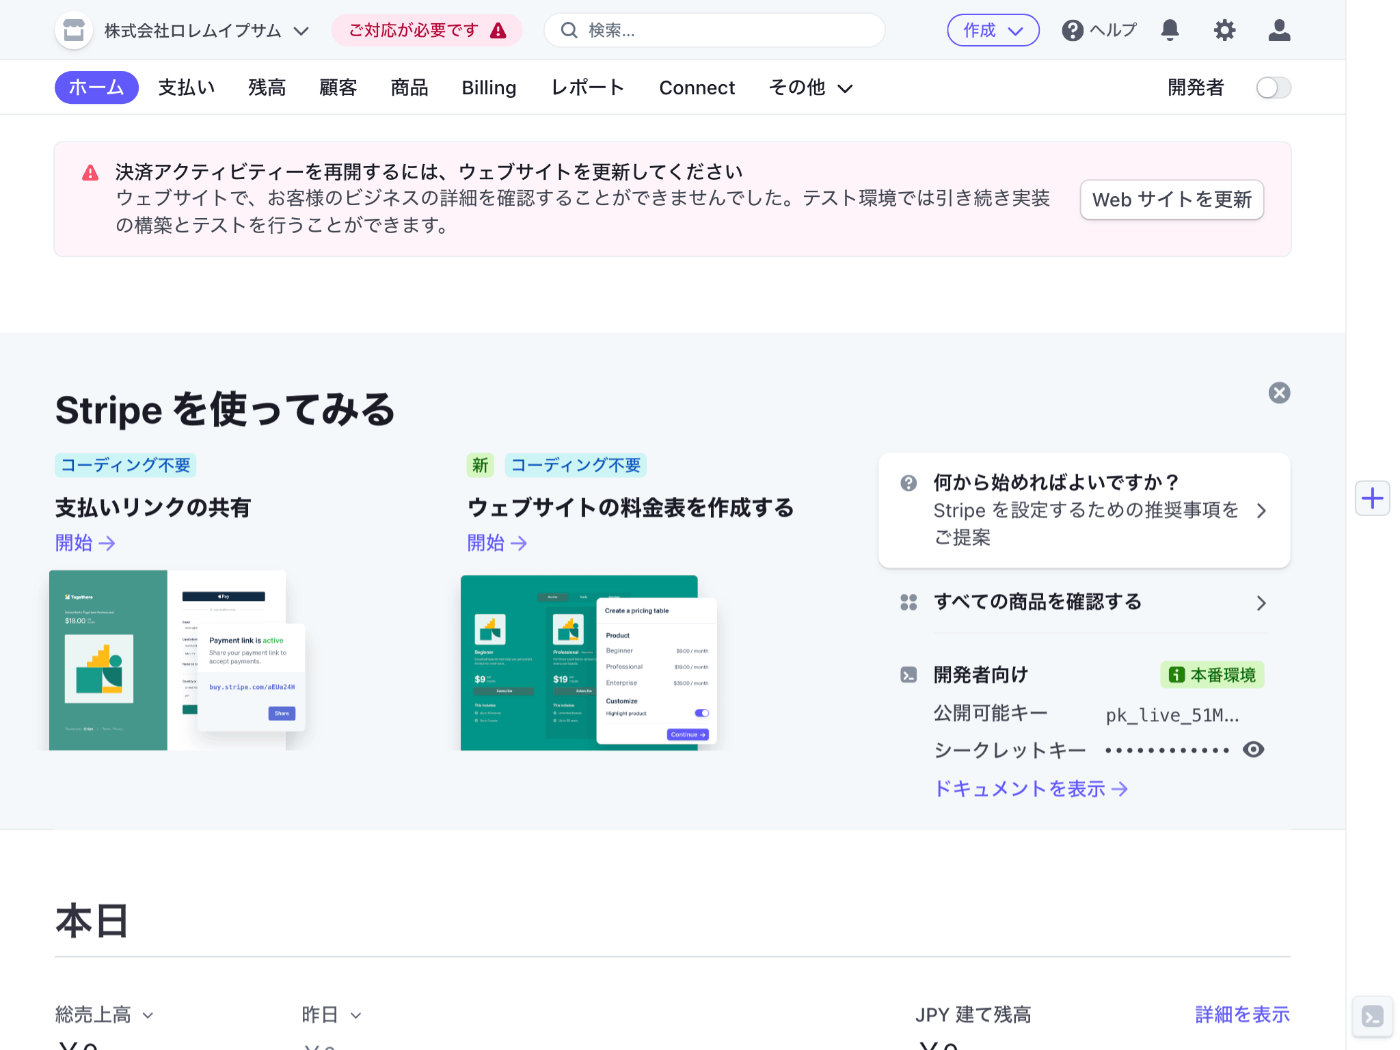Image resolution: width=1400 pixels, height=1050 pixels.
Task: Open the 何から始めればよいですか？ card
Action: pos(1084,510)
